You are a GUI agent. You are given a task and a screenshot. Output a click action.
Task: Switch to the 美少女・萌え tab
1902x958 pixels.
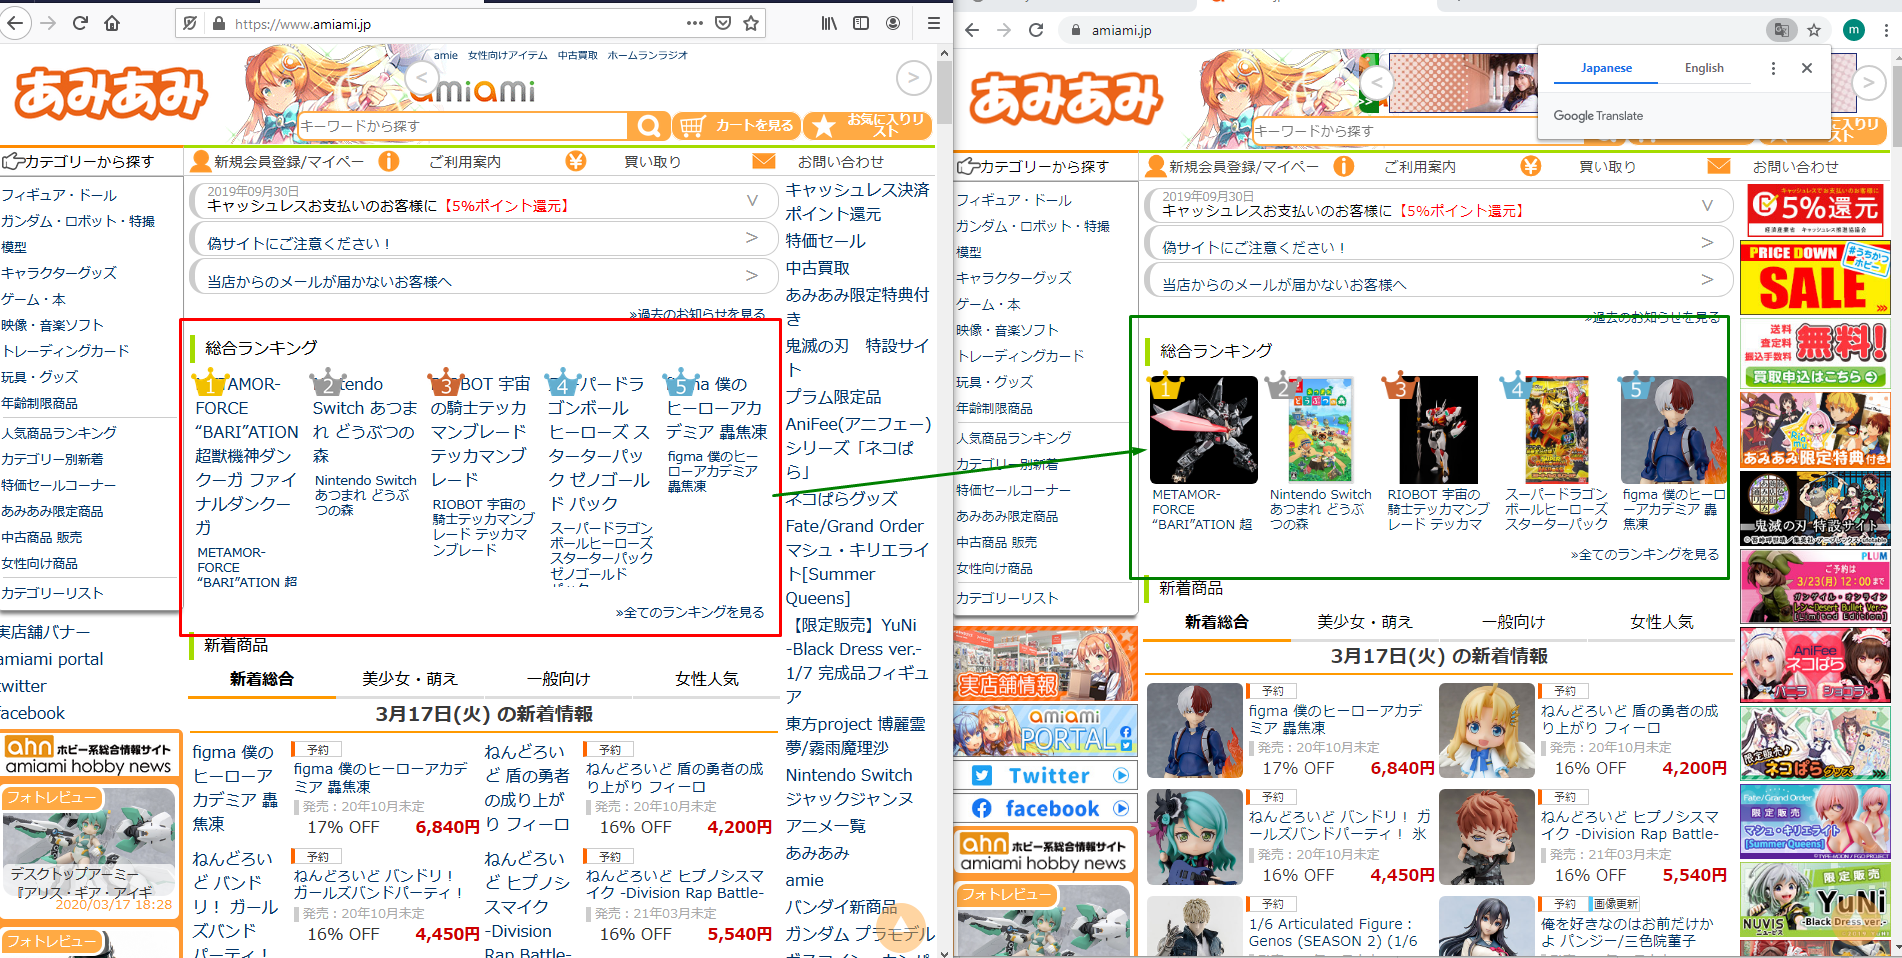[410, 678]
